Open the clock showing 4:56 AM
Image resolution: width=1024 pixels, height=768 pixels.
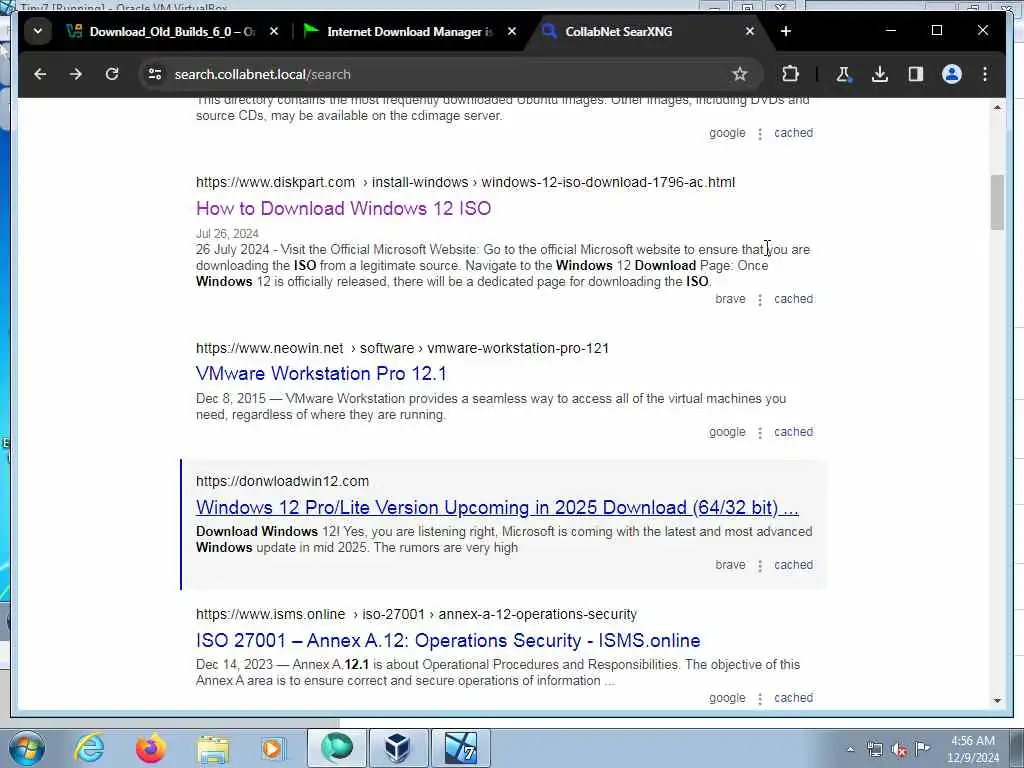pyautogui.click(x=973, y=749)
